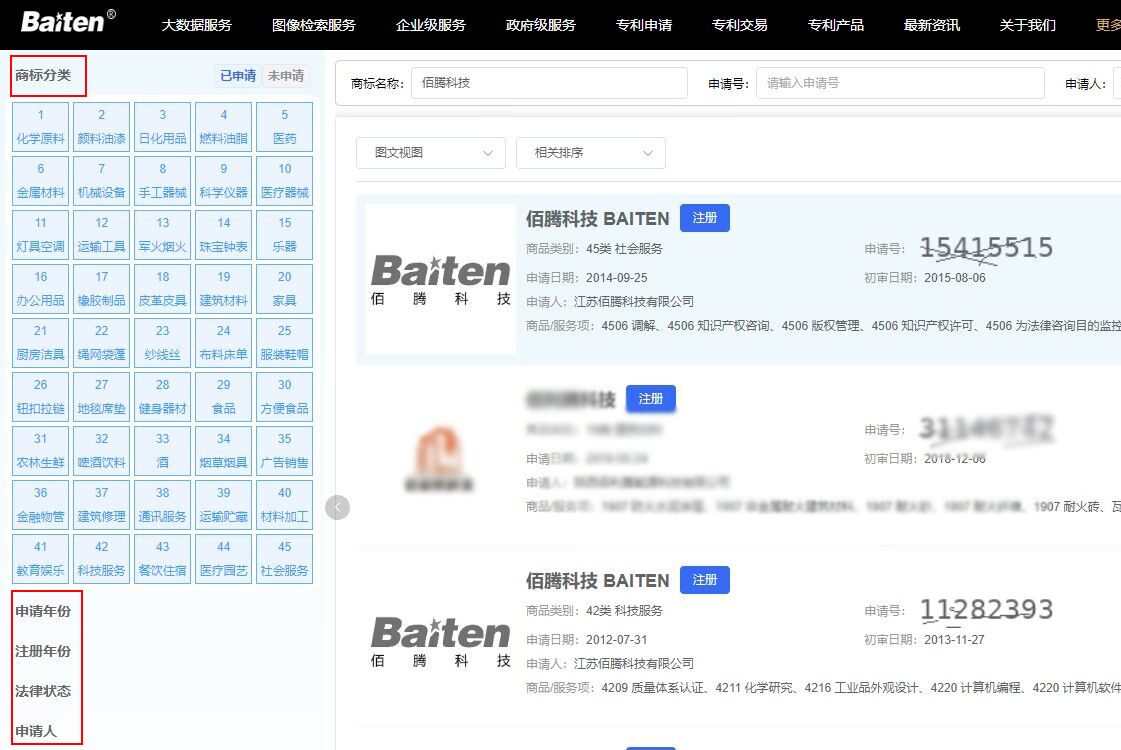Expand the 注册年份 filter
Screen dimensions: 1121x750
[44, 651]
